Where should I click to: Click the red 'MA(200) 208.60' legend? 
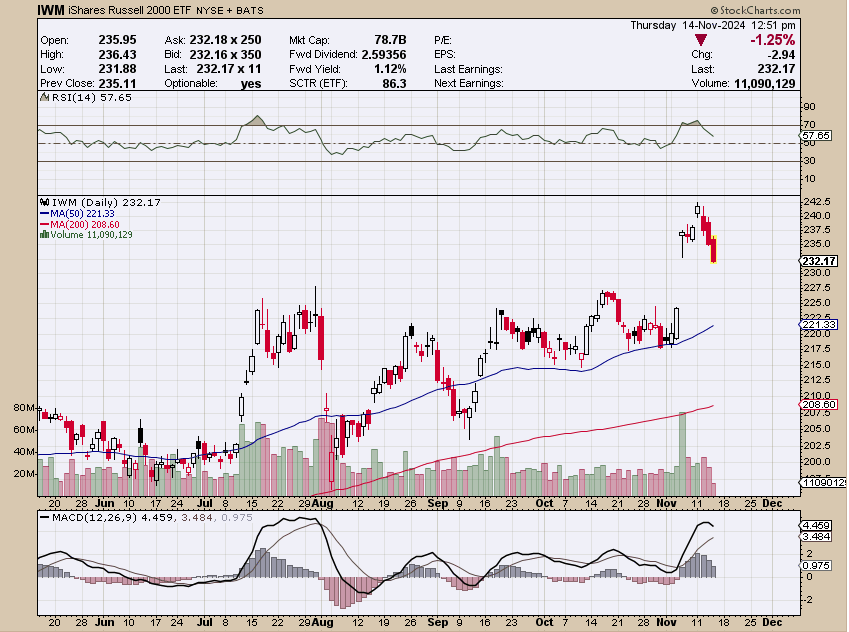click(80, 224)
